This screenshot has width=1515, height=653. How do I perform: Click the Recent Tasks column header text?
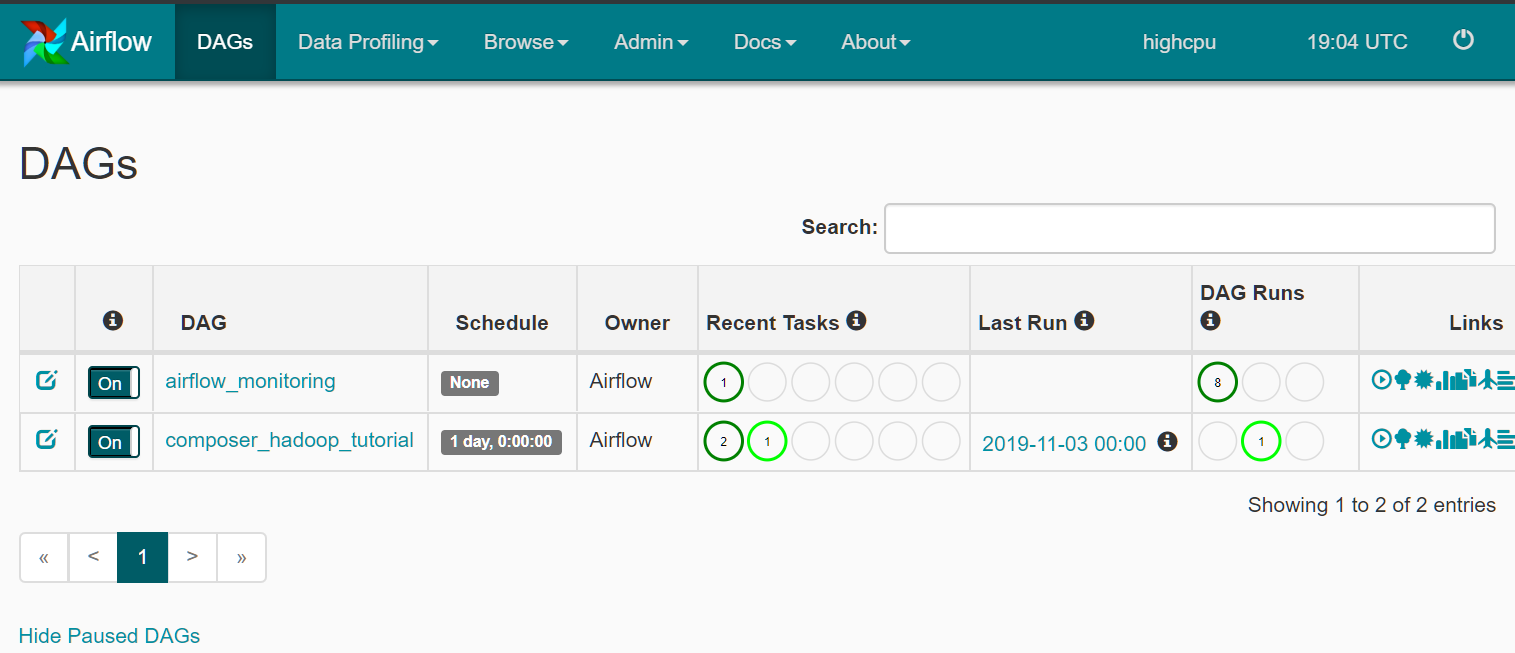click(773, 322)
